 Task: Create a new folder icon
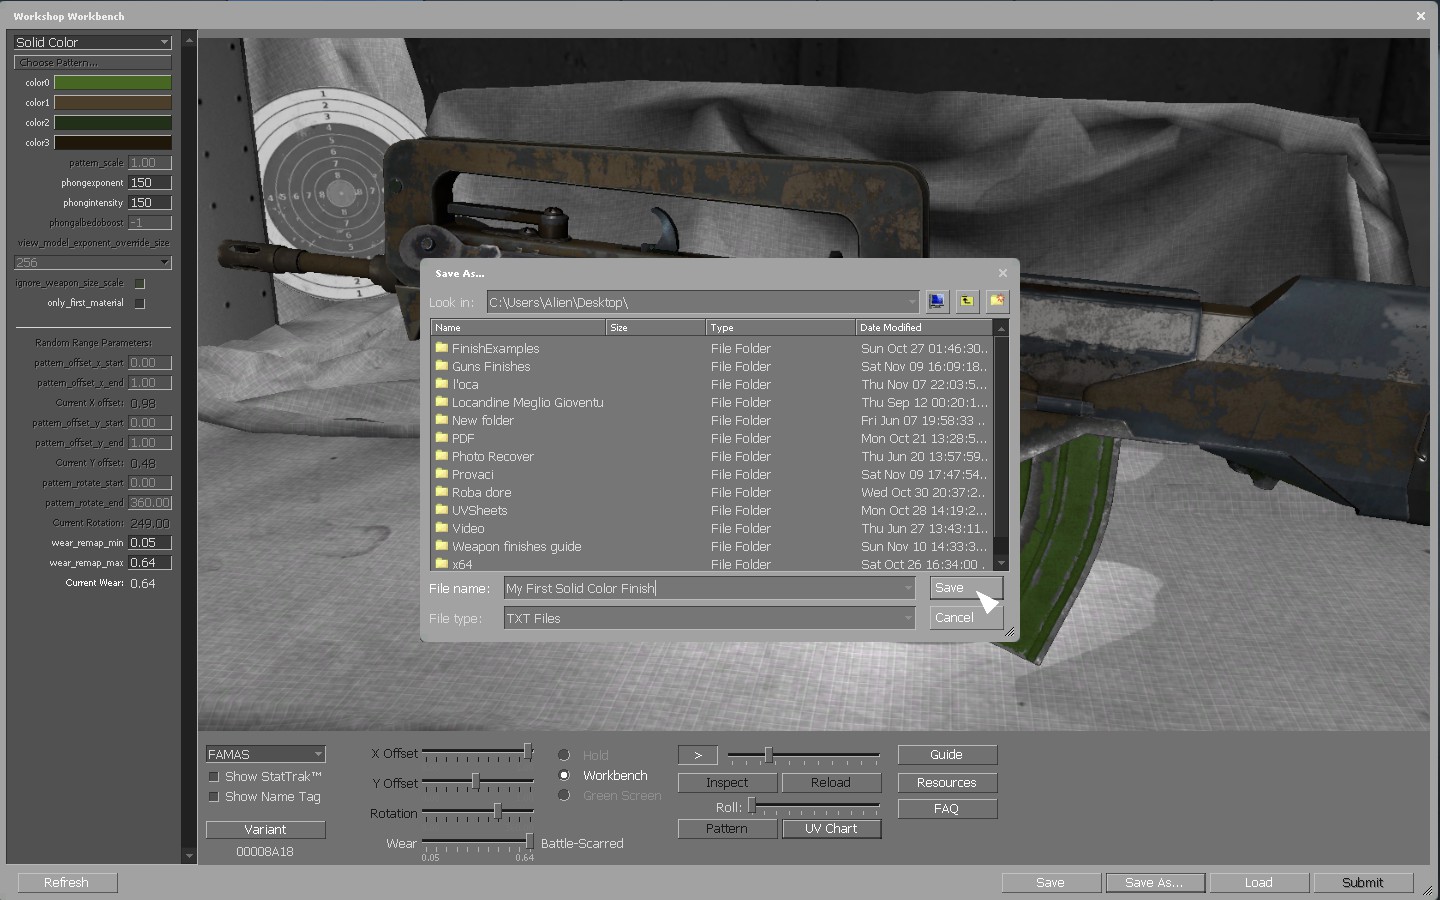point(997,301)
